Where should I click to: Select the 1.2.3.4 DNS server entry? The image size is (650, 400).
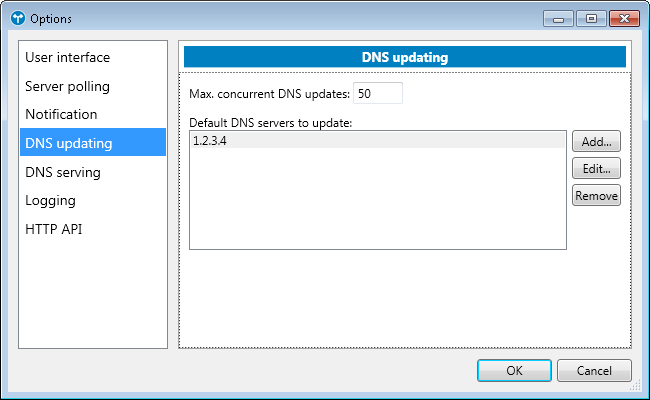[x=377, y=141]
